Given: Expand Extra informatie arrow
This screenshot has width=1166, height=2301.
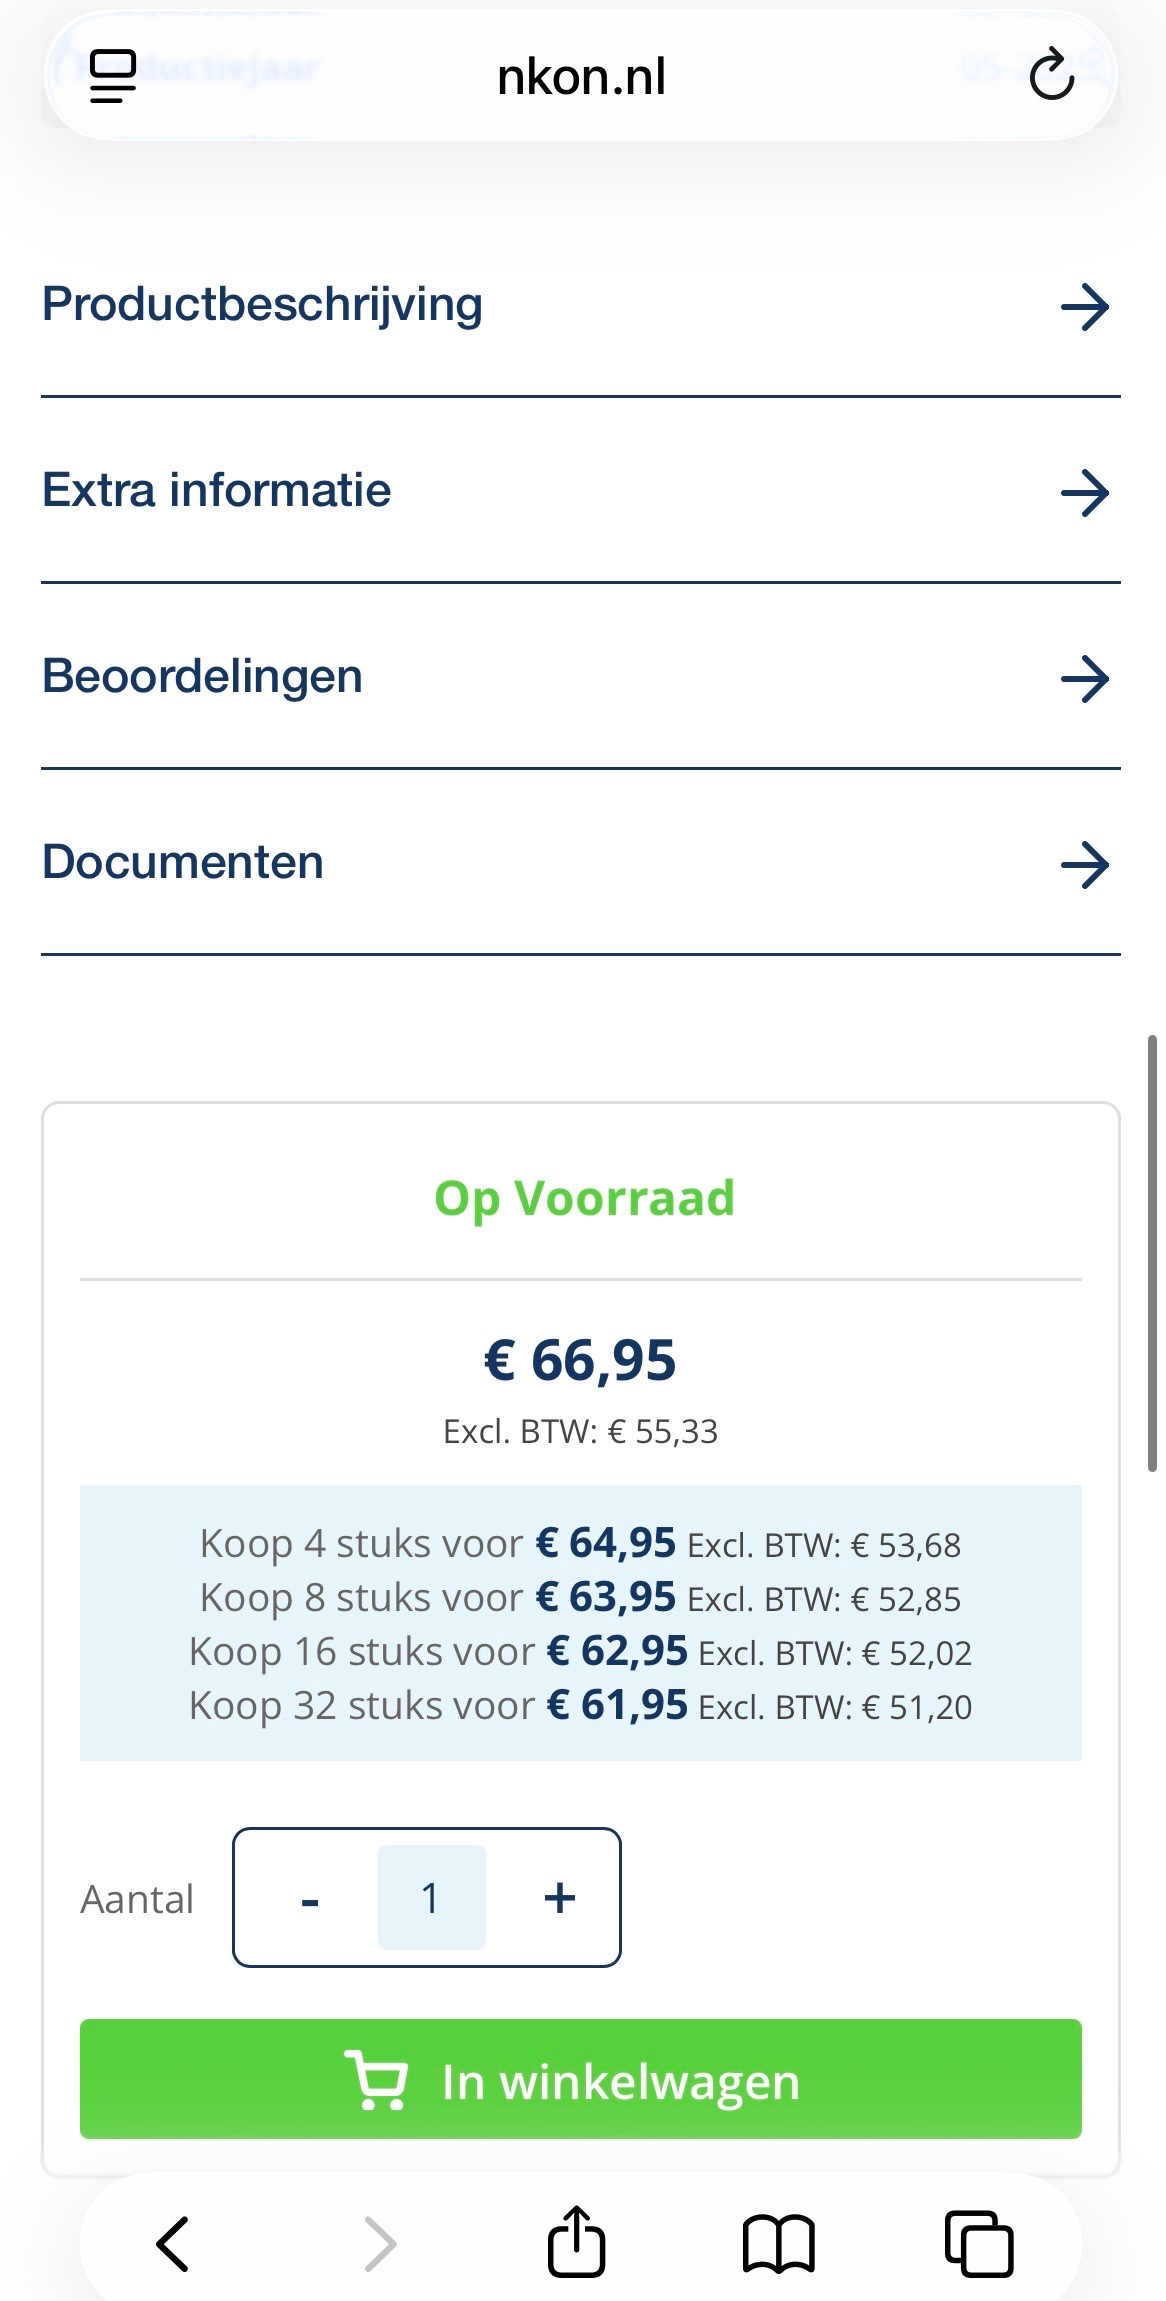Looking at the screenshot, I should pos(1085,493).
